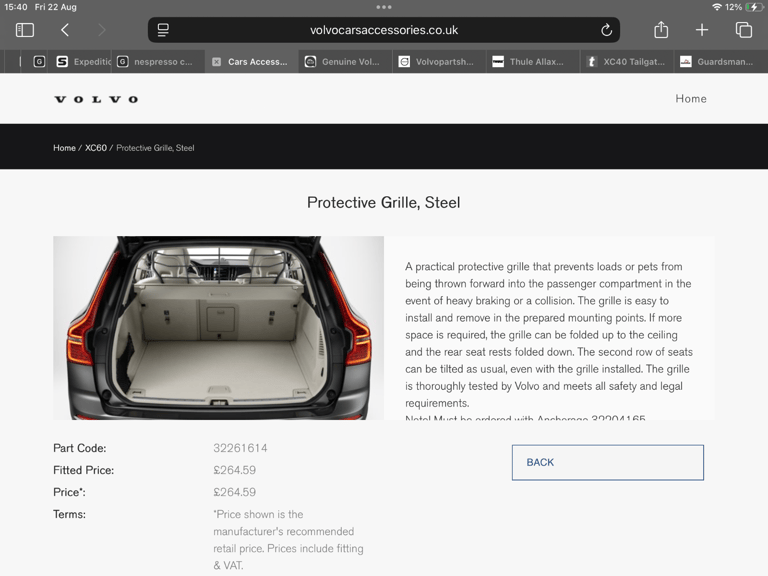768x576 pixels.
Task: Click the volvocarsaccessories.co.uk address field
Action: [x=384, y=30]
